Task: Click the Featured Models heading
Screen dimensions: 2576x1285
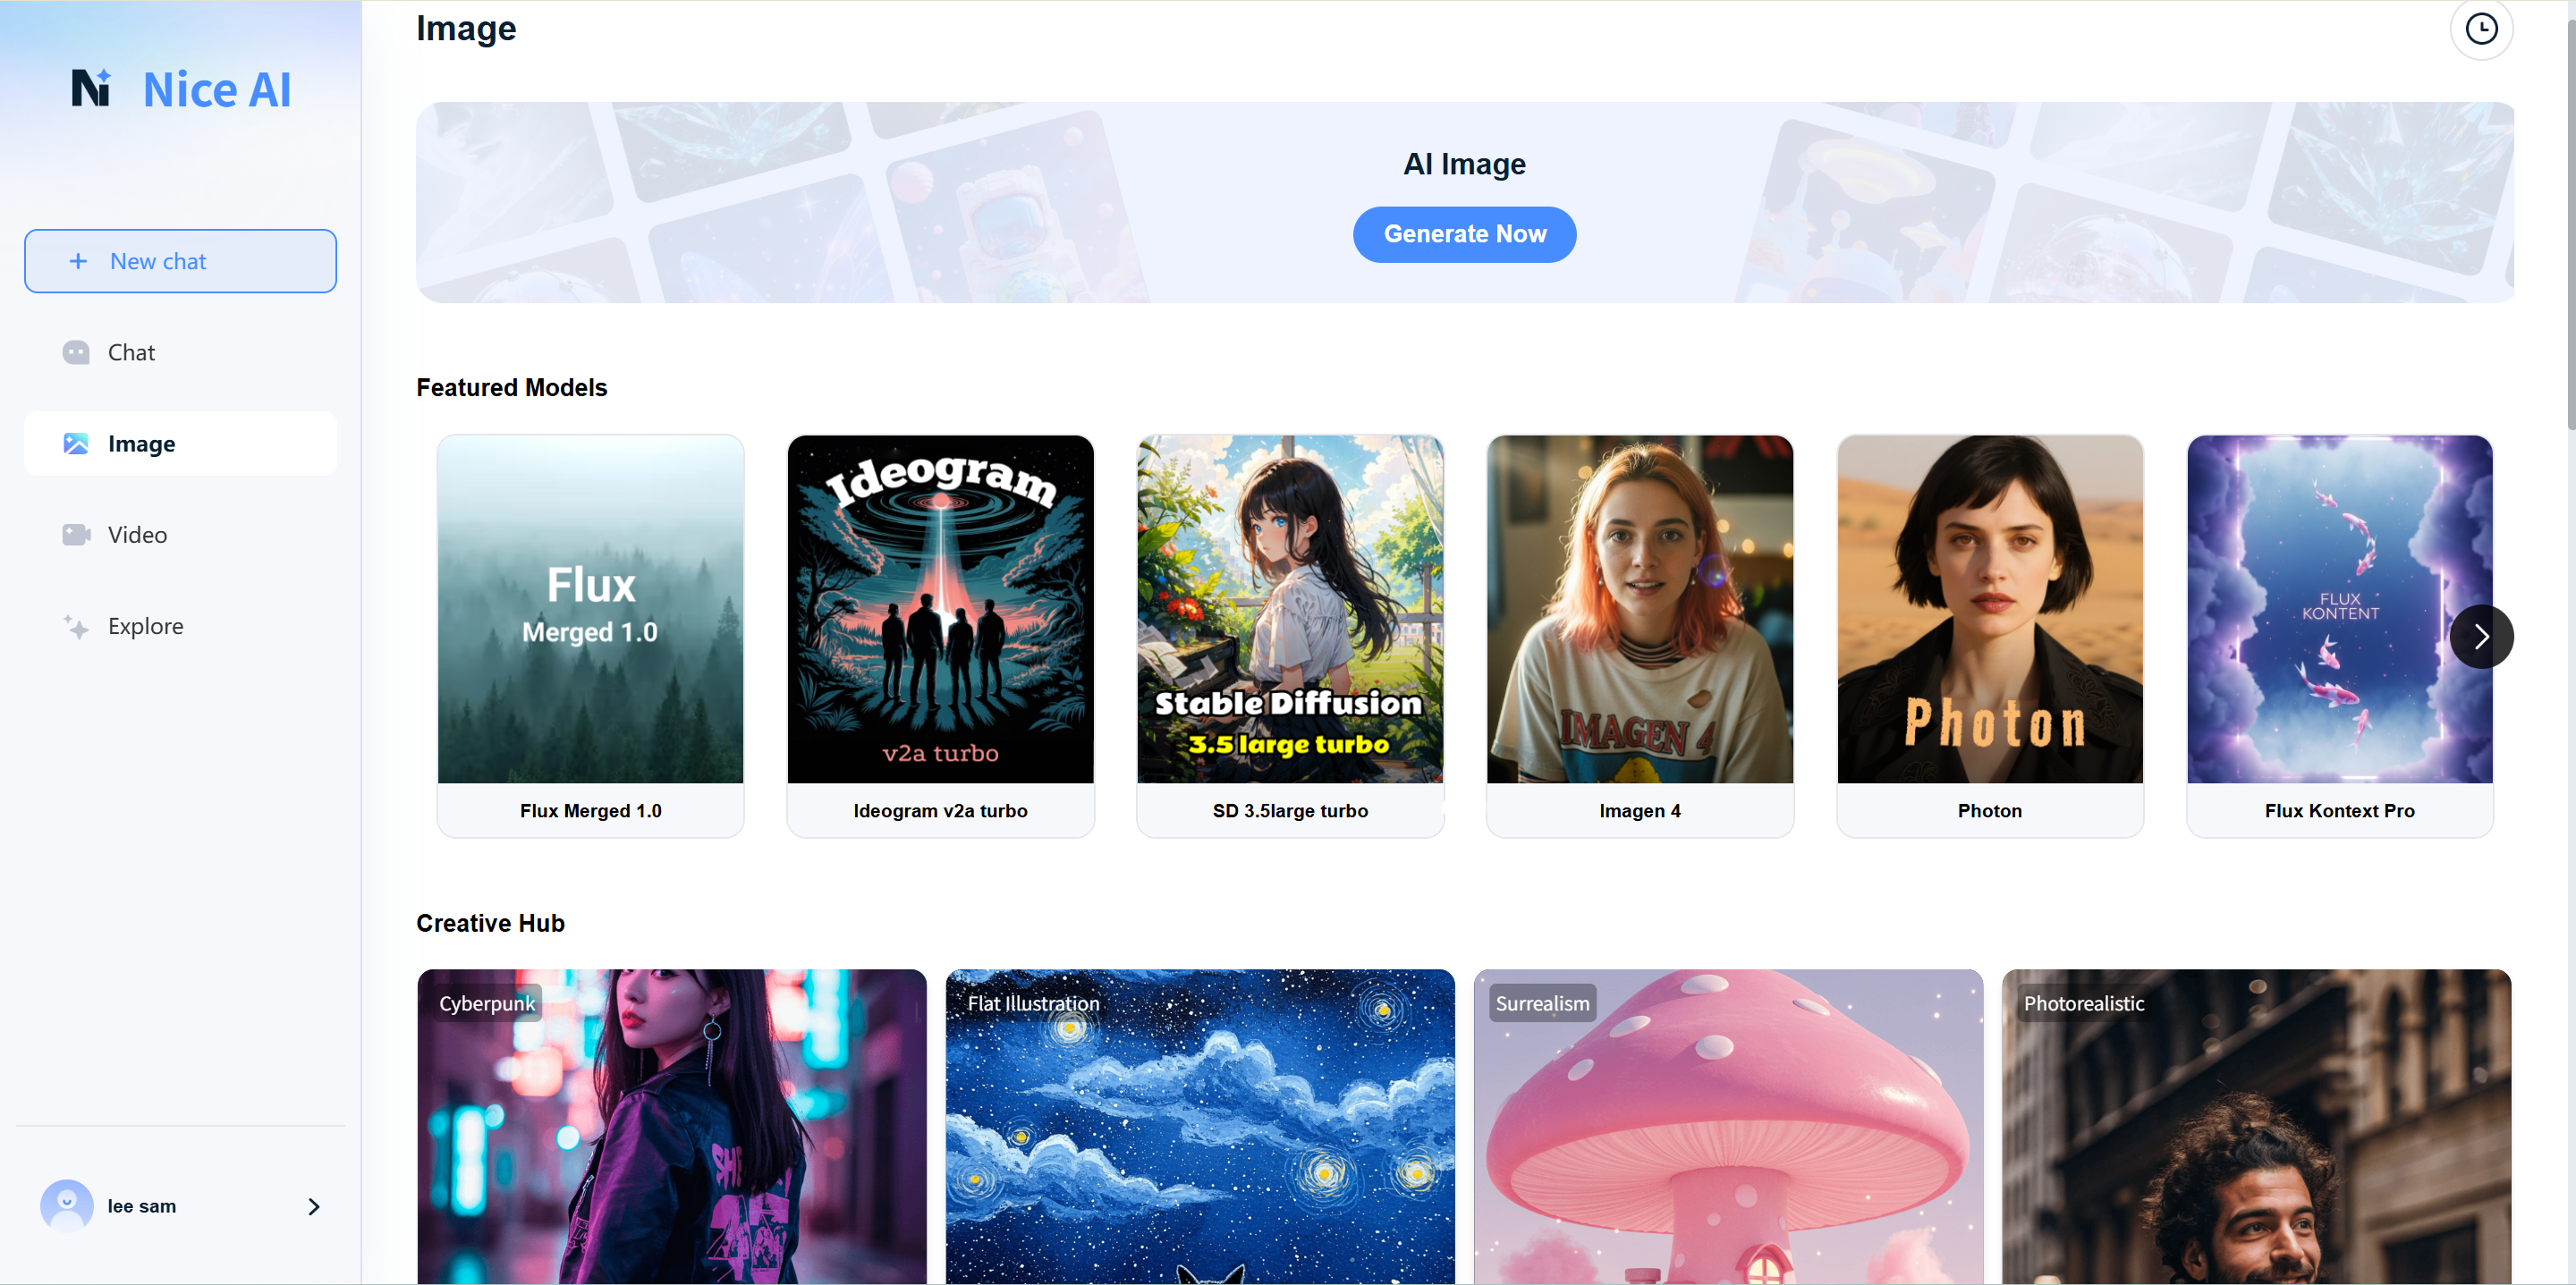Action: 512,388
